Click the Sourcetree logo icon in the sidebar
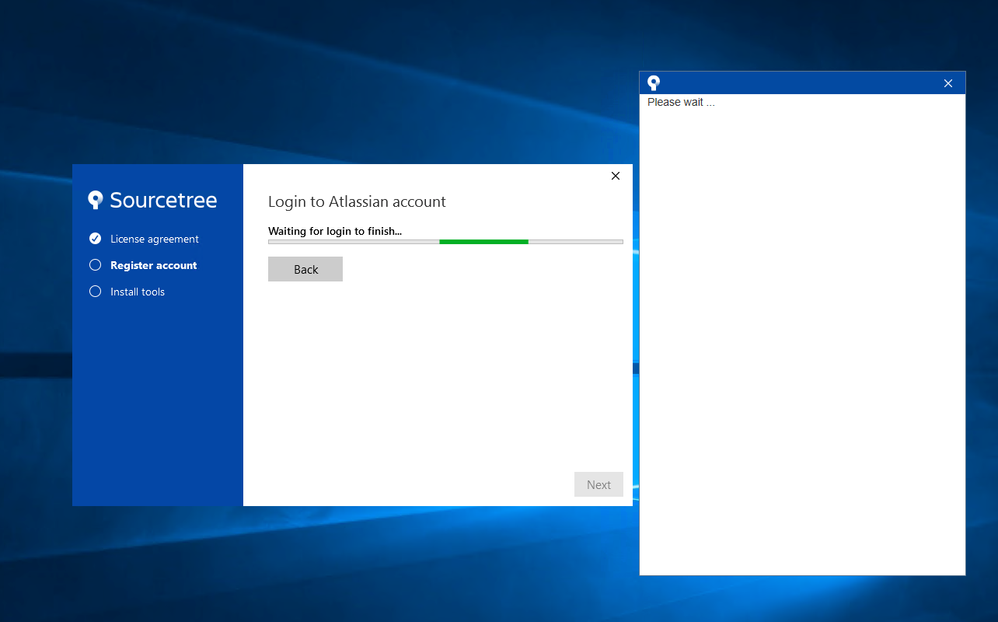998x622 pixels. [95, 200]
